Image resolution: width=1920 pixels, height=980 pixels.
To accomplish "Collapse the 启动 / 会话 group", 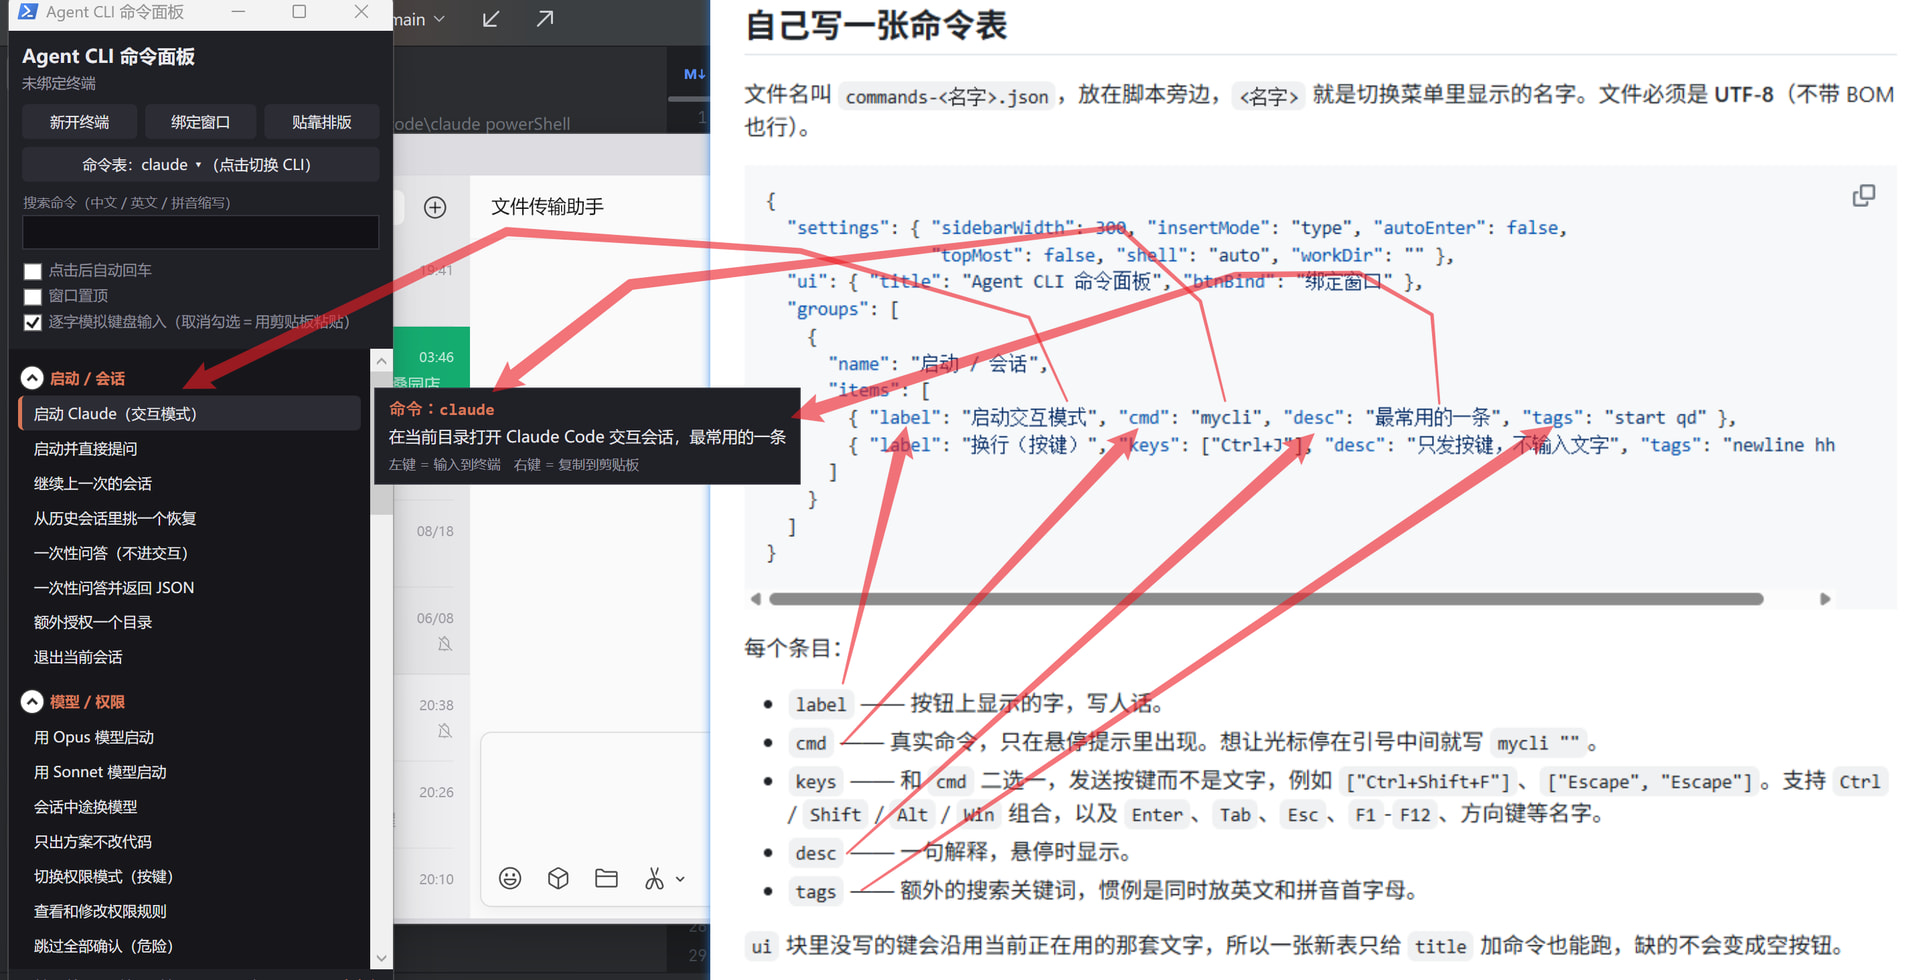I will coord(32,378).
